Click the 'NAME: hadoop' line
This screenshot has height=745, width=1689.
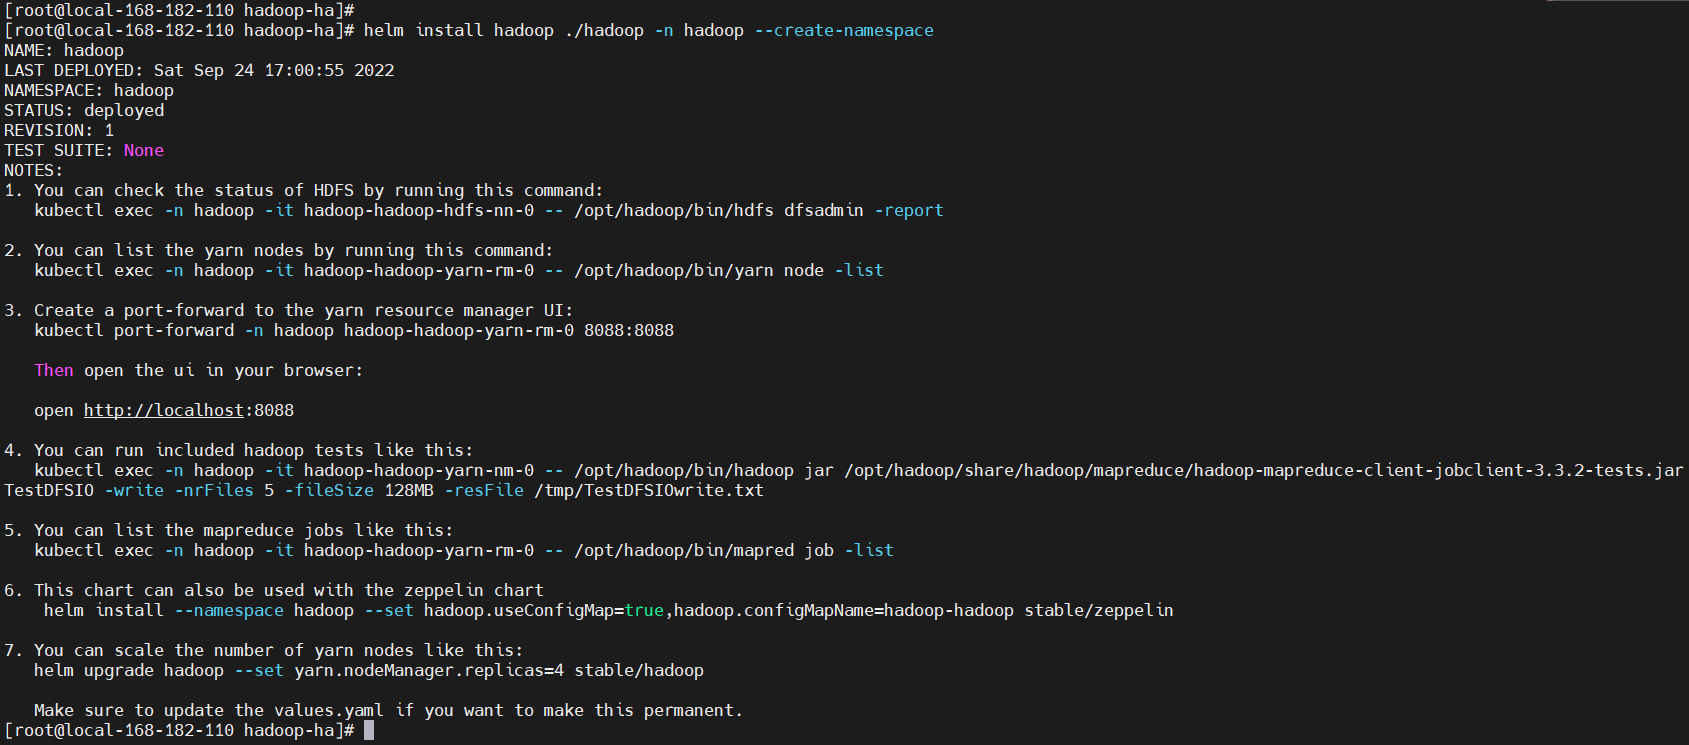[x=64, y=50]
